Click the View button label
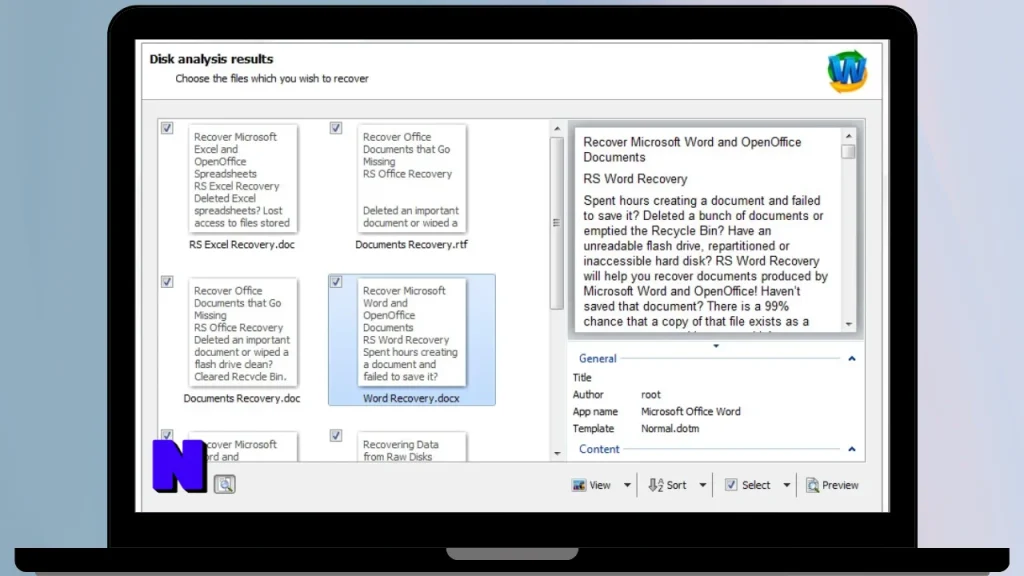 (600, 485)
